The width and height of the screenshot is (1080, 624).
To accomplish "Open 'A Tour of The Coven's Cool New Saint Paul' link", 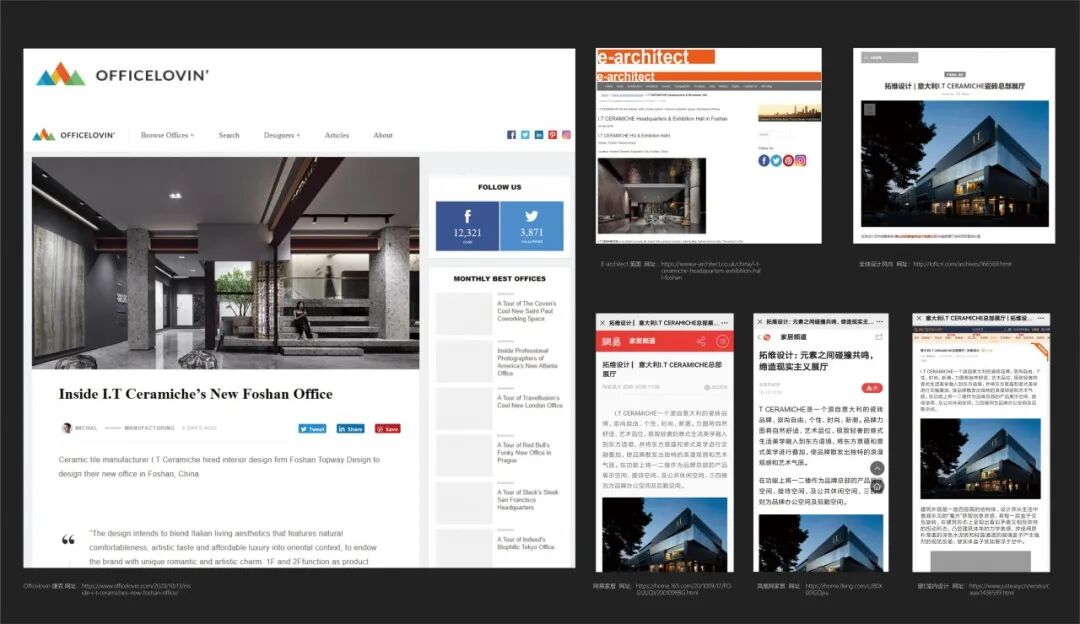I will click(x=527, y=311).
